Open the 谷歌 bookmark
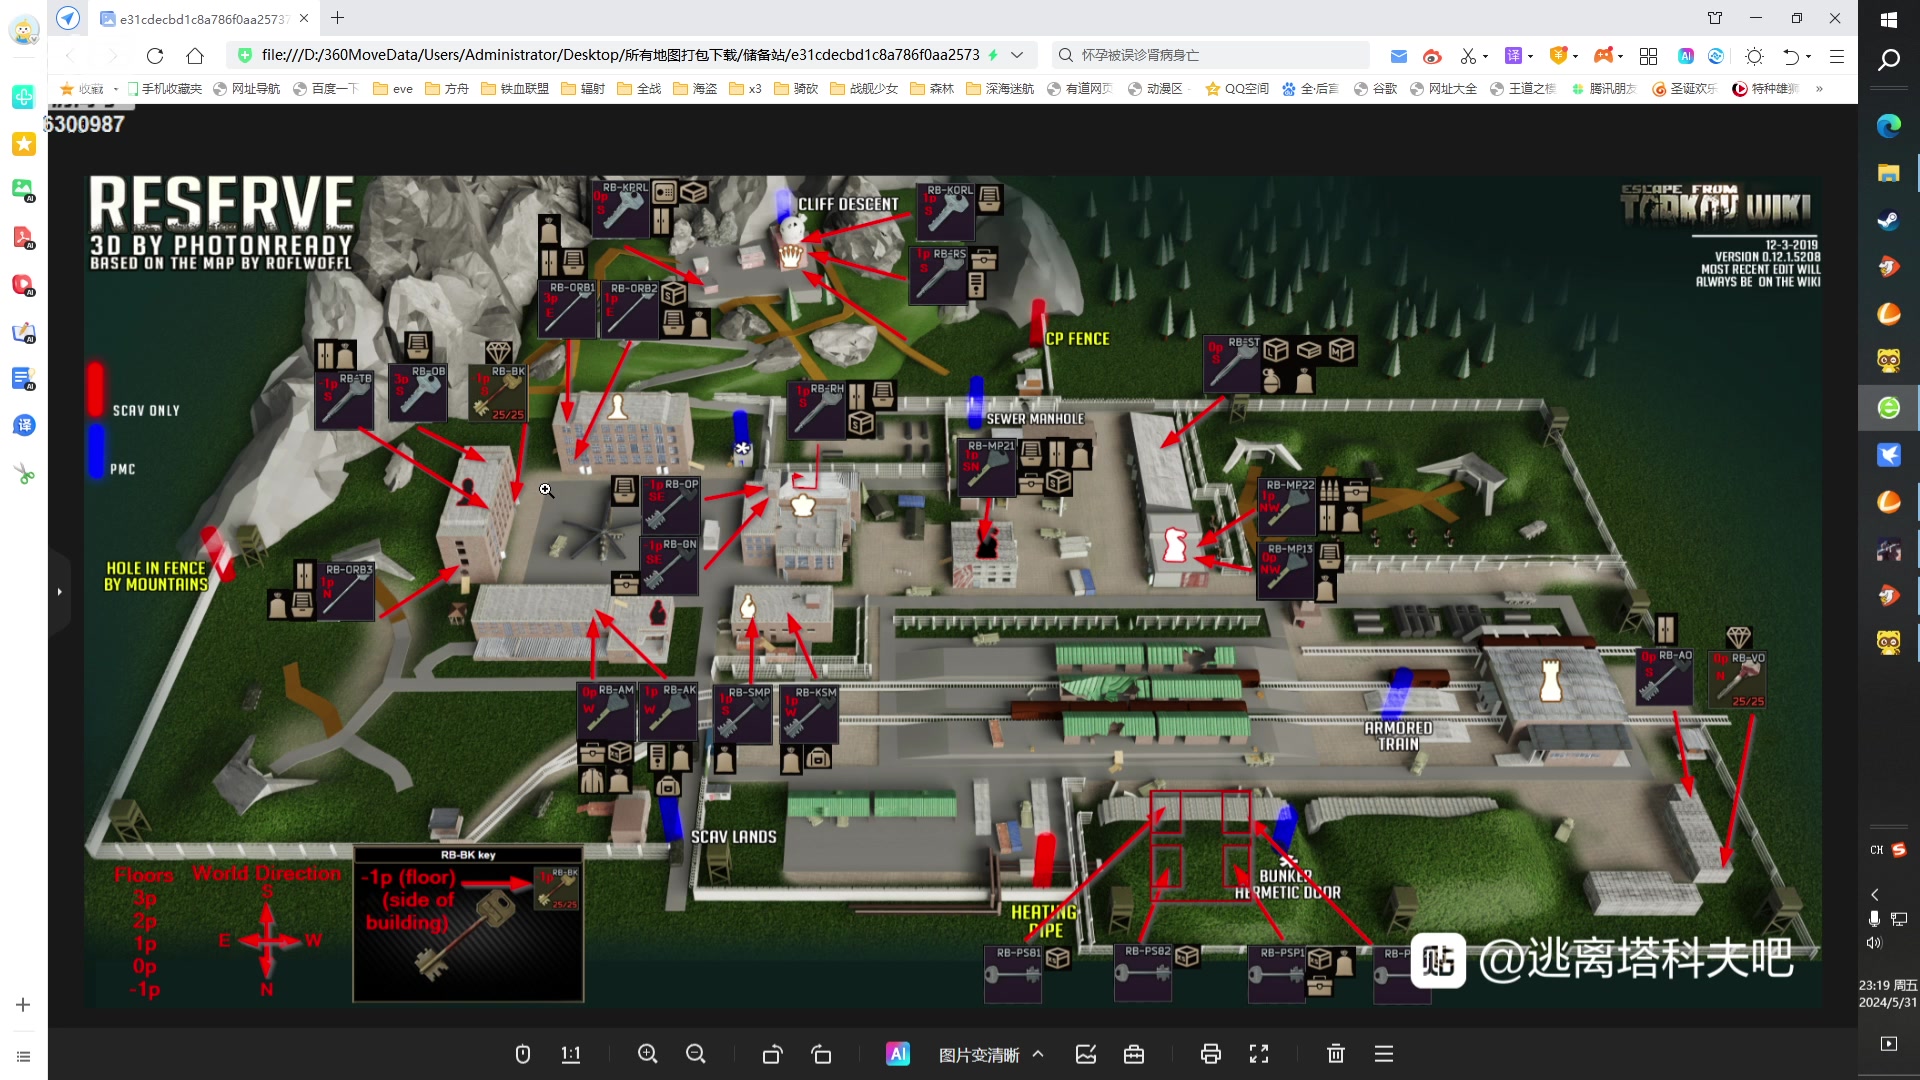1920x1080 pixels. pos(1376,89)
